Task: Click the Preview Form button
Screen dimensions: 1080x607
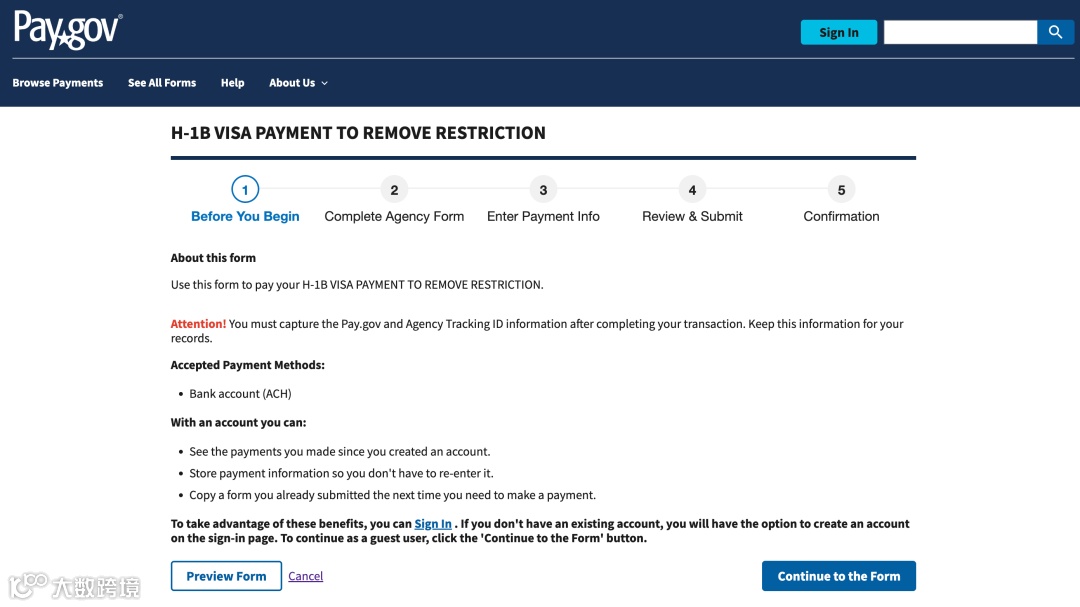Action: coord(226,576)
